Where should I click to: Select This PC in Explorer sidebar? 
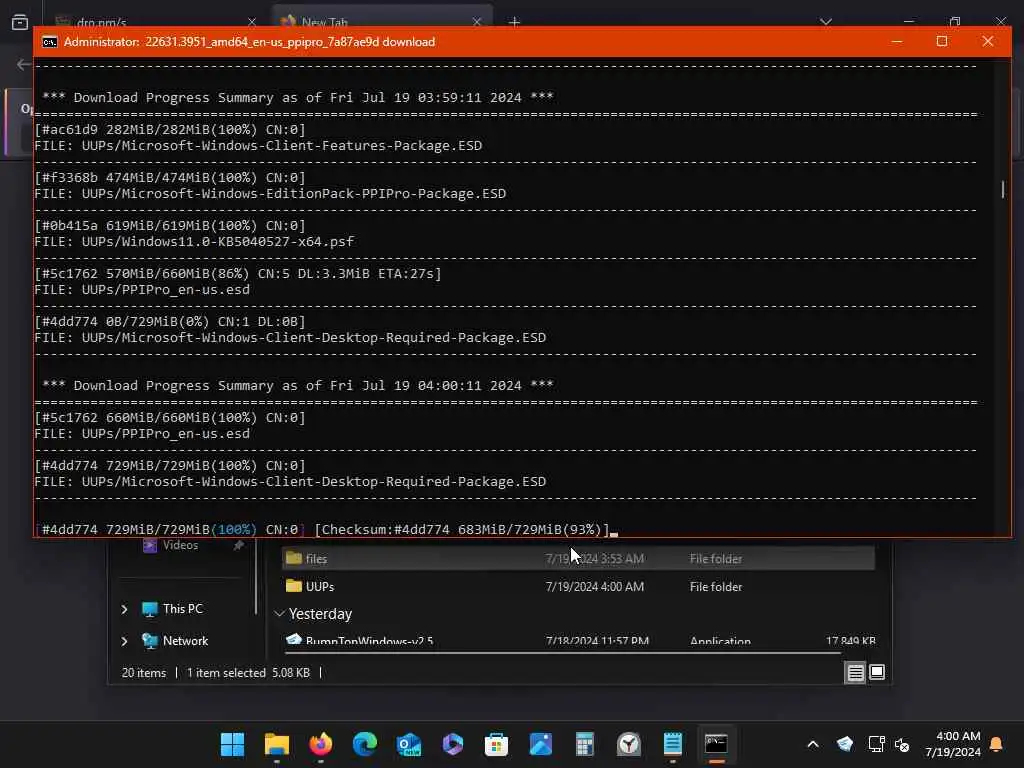point(172,609)
